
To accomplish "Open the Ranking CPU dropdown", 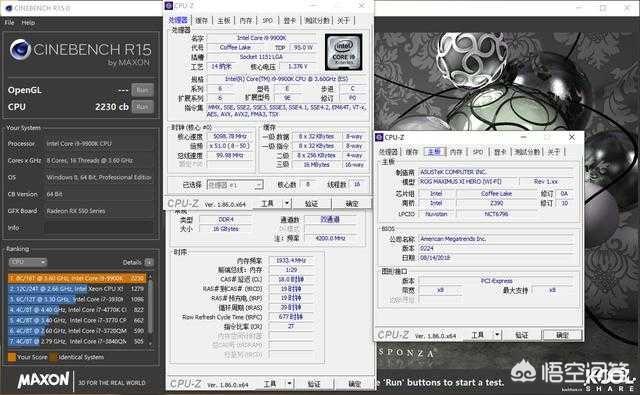I will [x=28, y=262].
